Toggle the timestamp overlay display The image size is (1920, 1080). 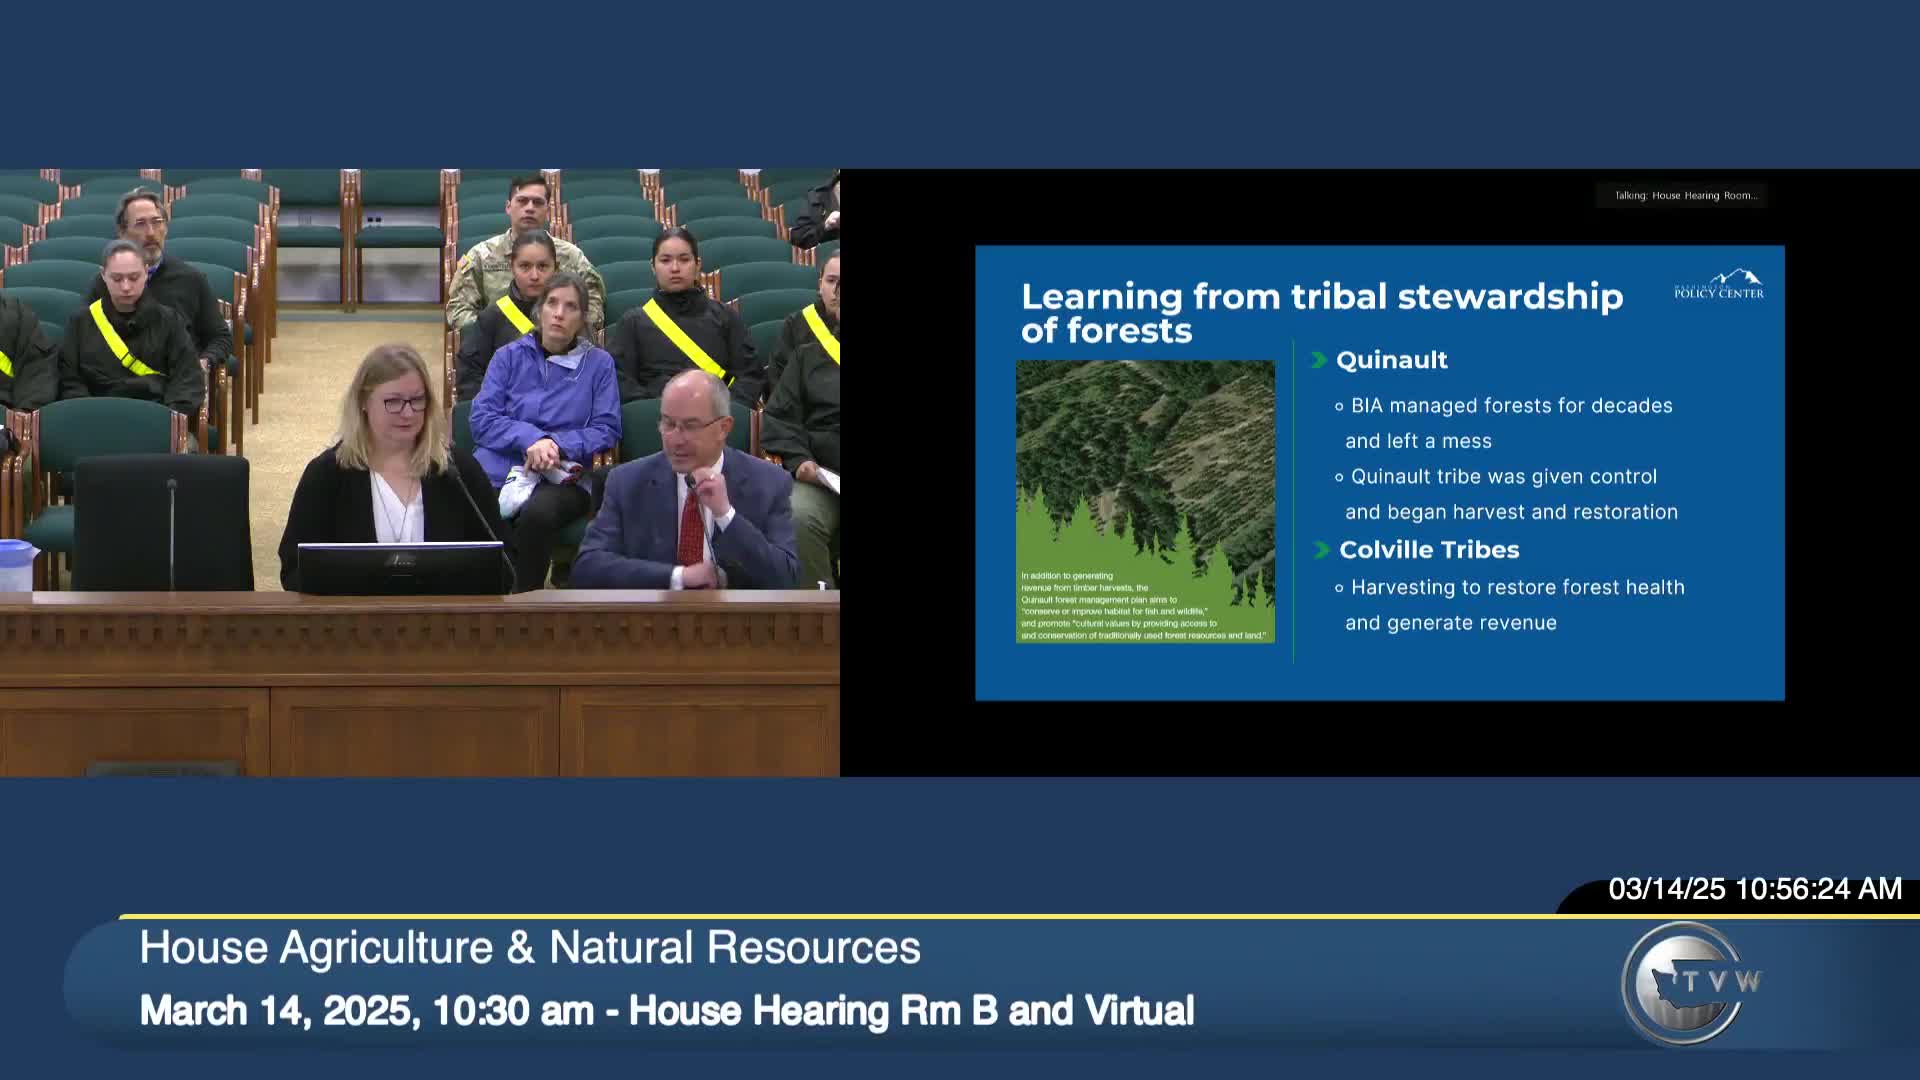[1755, 887]
